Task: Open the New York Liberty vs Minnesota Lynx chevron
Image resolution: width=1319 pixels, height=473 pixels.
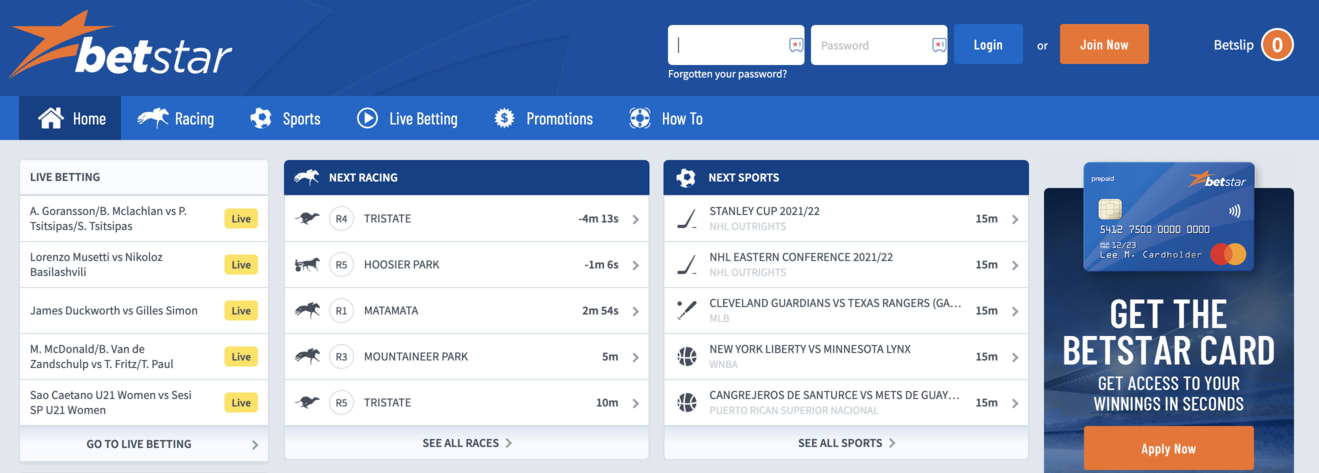Action: (1015, 357)
